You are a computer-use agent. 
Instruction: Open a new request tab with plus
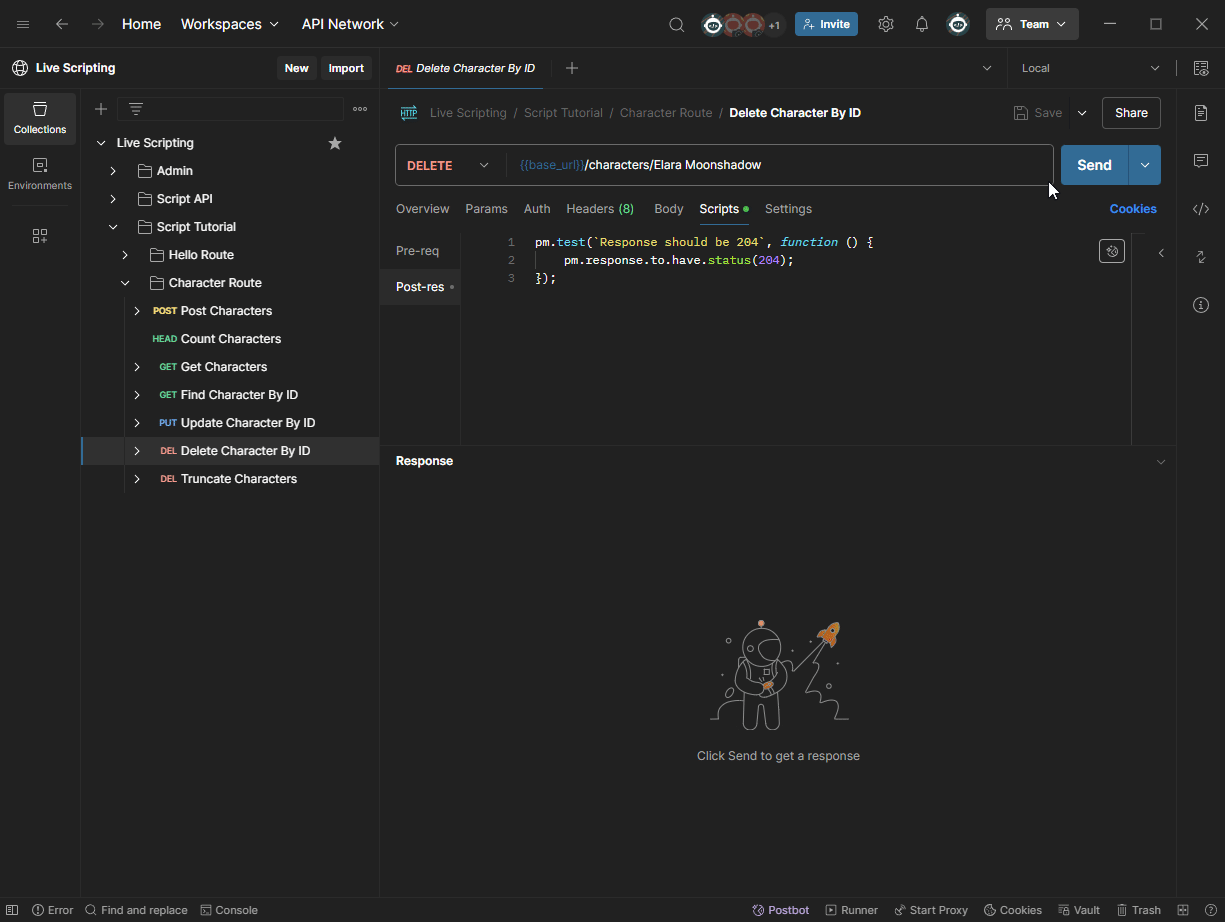(x=572, y=68)
